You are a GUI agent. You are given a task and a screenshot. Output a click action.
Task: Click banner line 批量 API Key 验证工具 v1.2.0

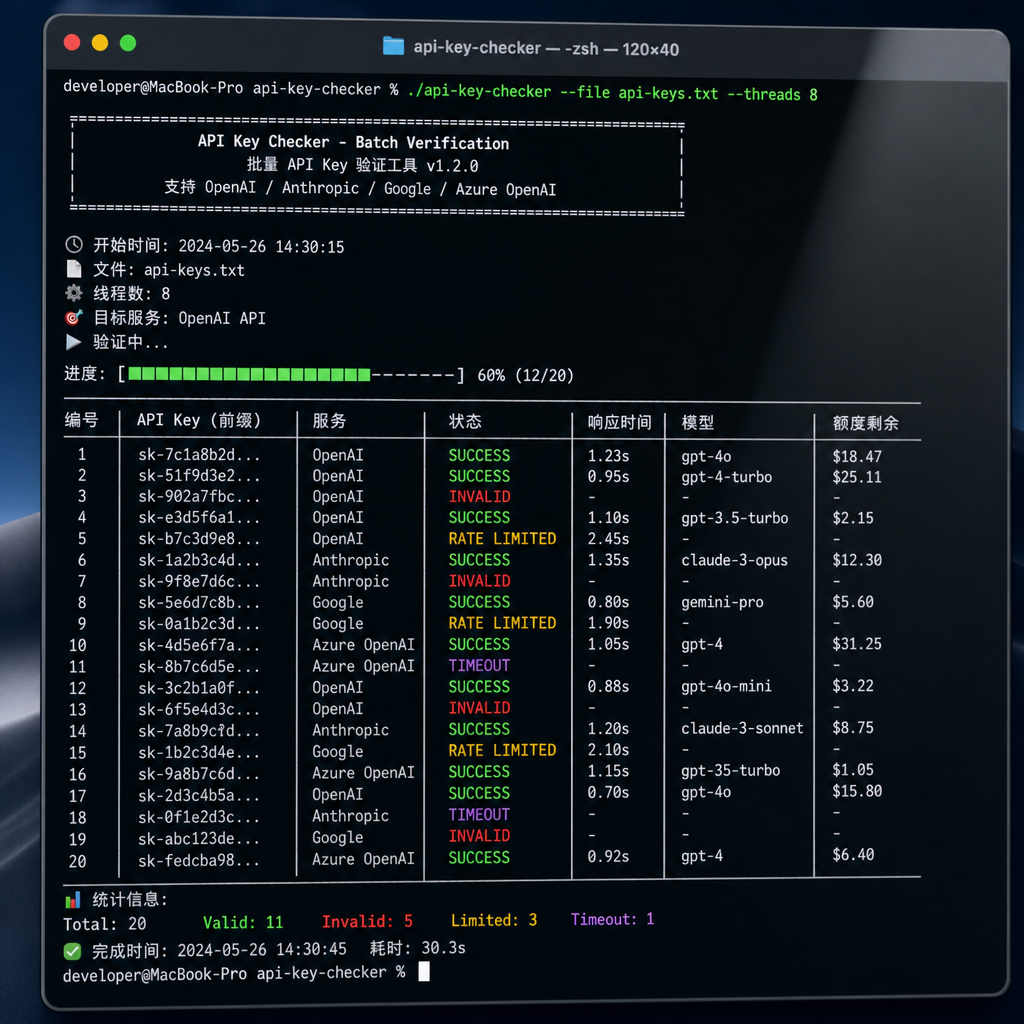(x=362, y=165)
